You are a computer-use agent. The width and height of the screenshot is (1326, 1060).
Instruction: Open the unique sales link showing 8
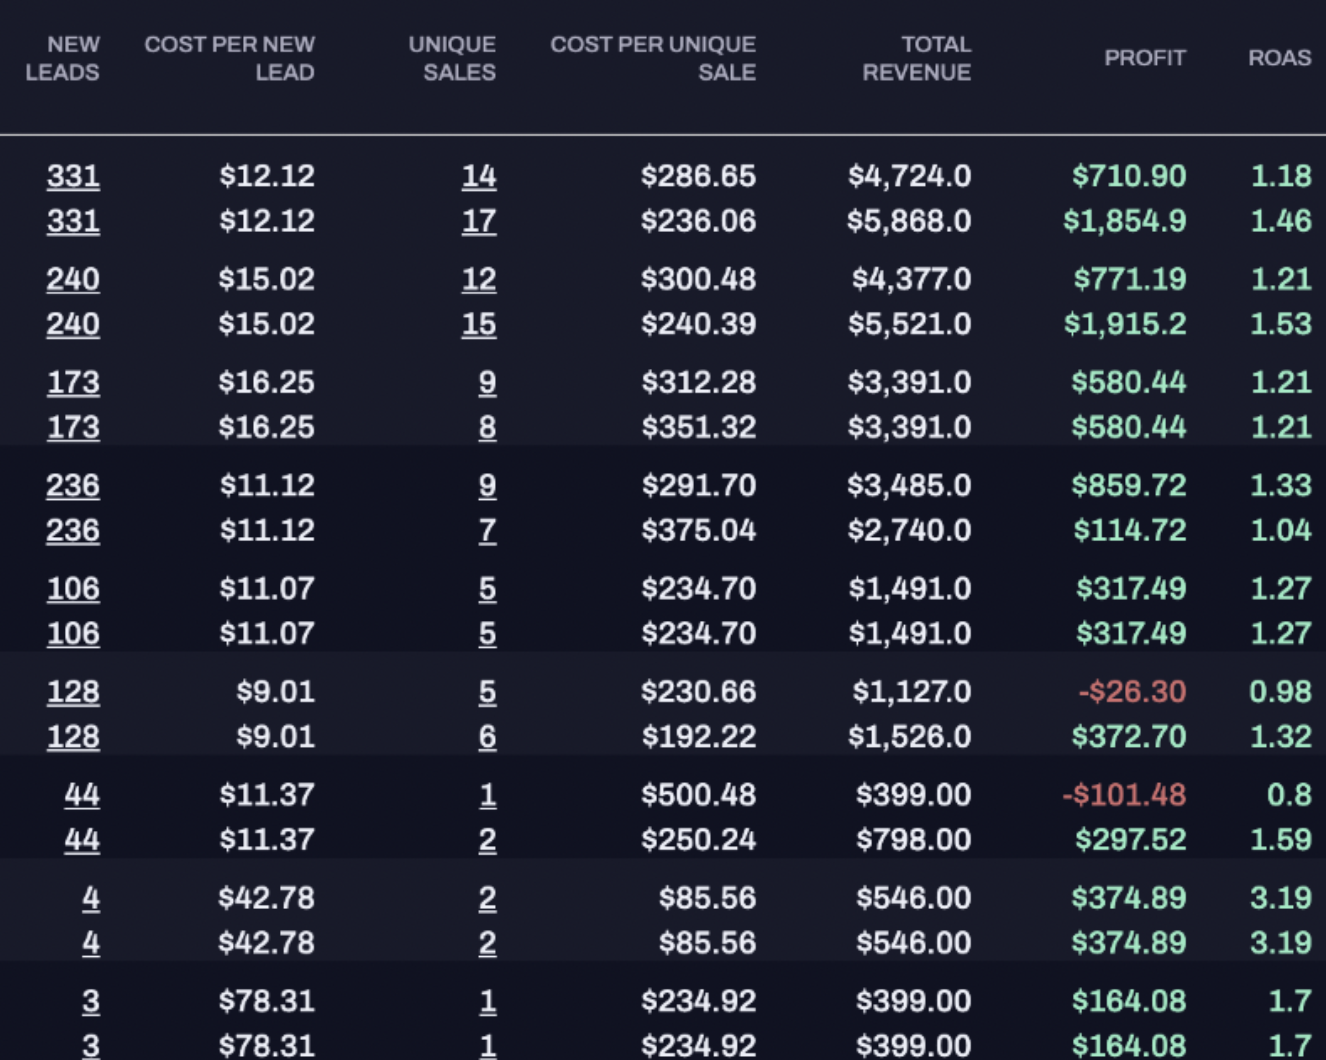pyautogui.click(x=487, y=427)
